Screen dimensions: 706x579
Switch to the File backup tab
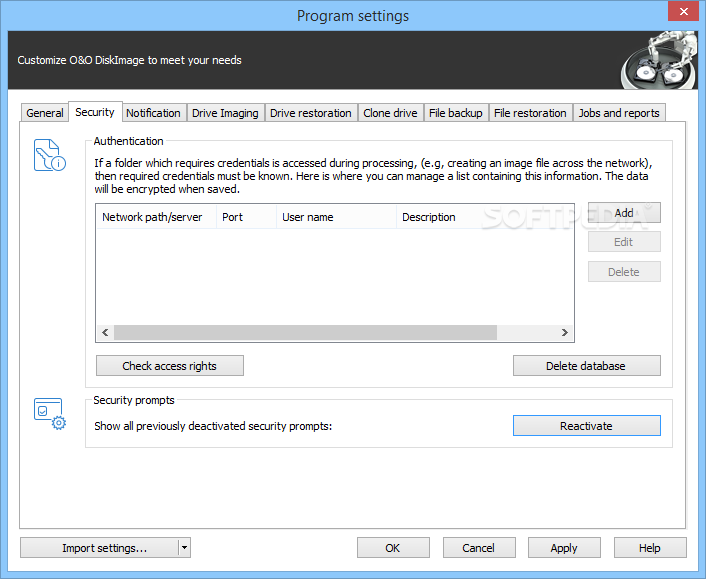click(456, 113)
